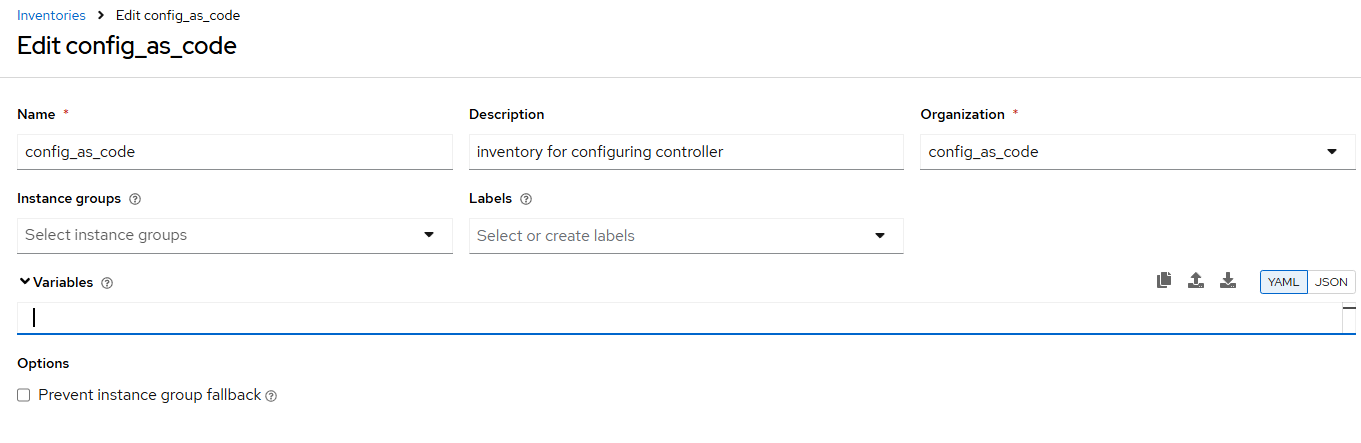Click the download variables icon
The width and height of the screenshot is (1361, 443).
[1228, 281]
